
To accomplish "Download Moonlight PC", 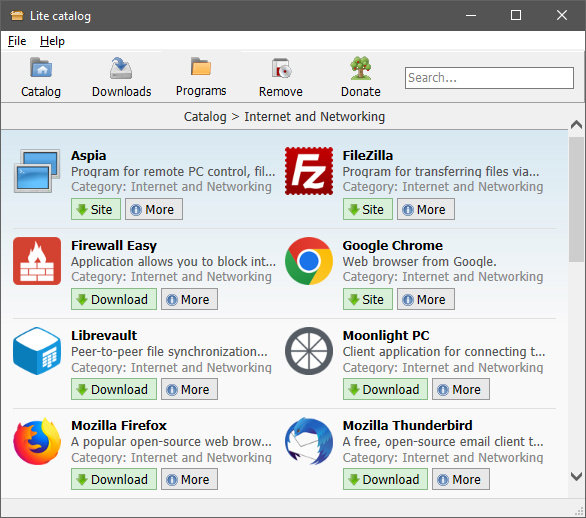I will (x=385, y=389).
